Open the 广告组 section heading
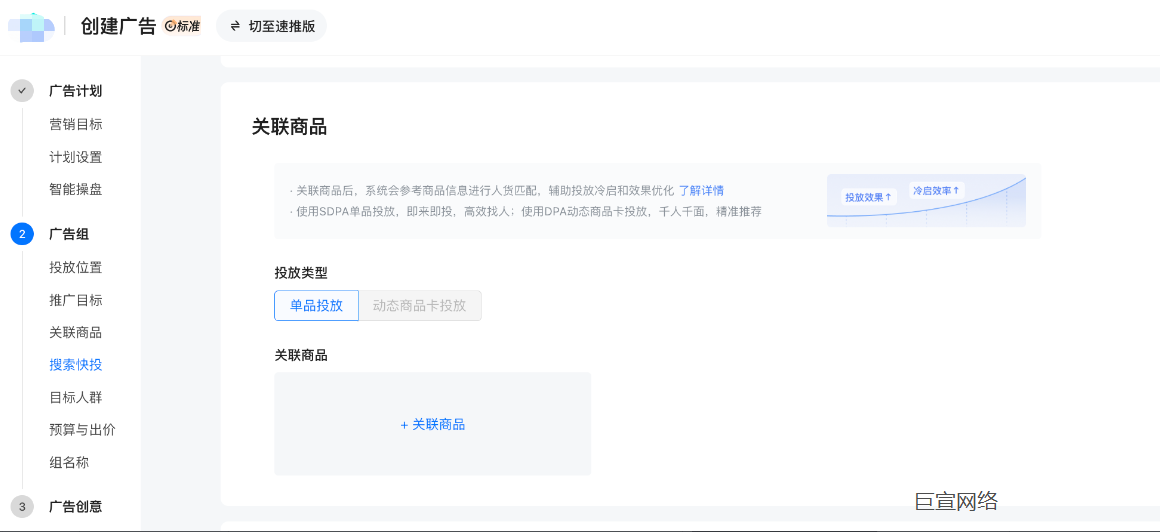The image size is (1160, 532). tap(69, 235)
